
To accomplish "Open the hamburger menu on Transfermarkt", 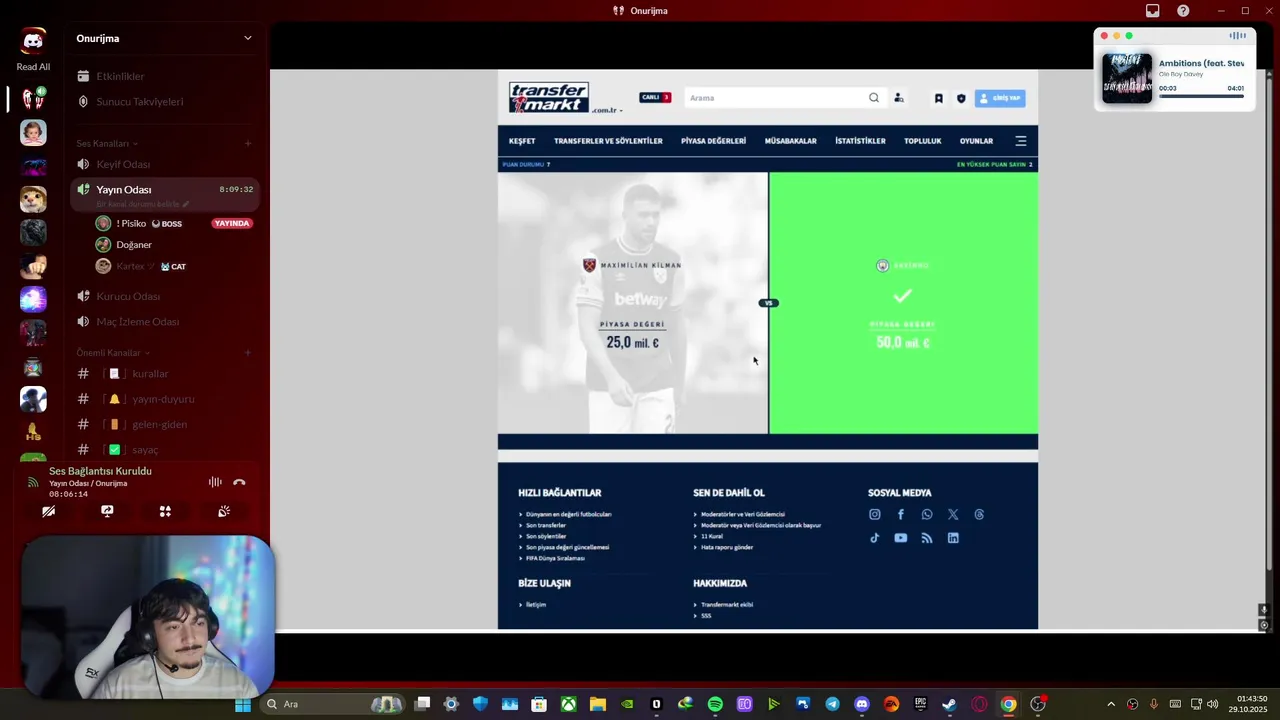I will [x=1021, y=141].
